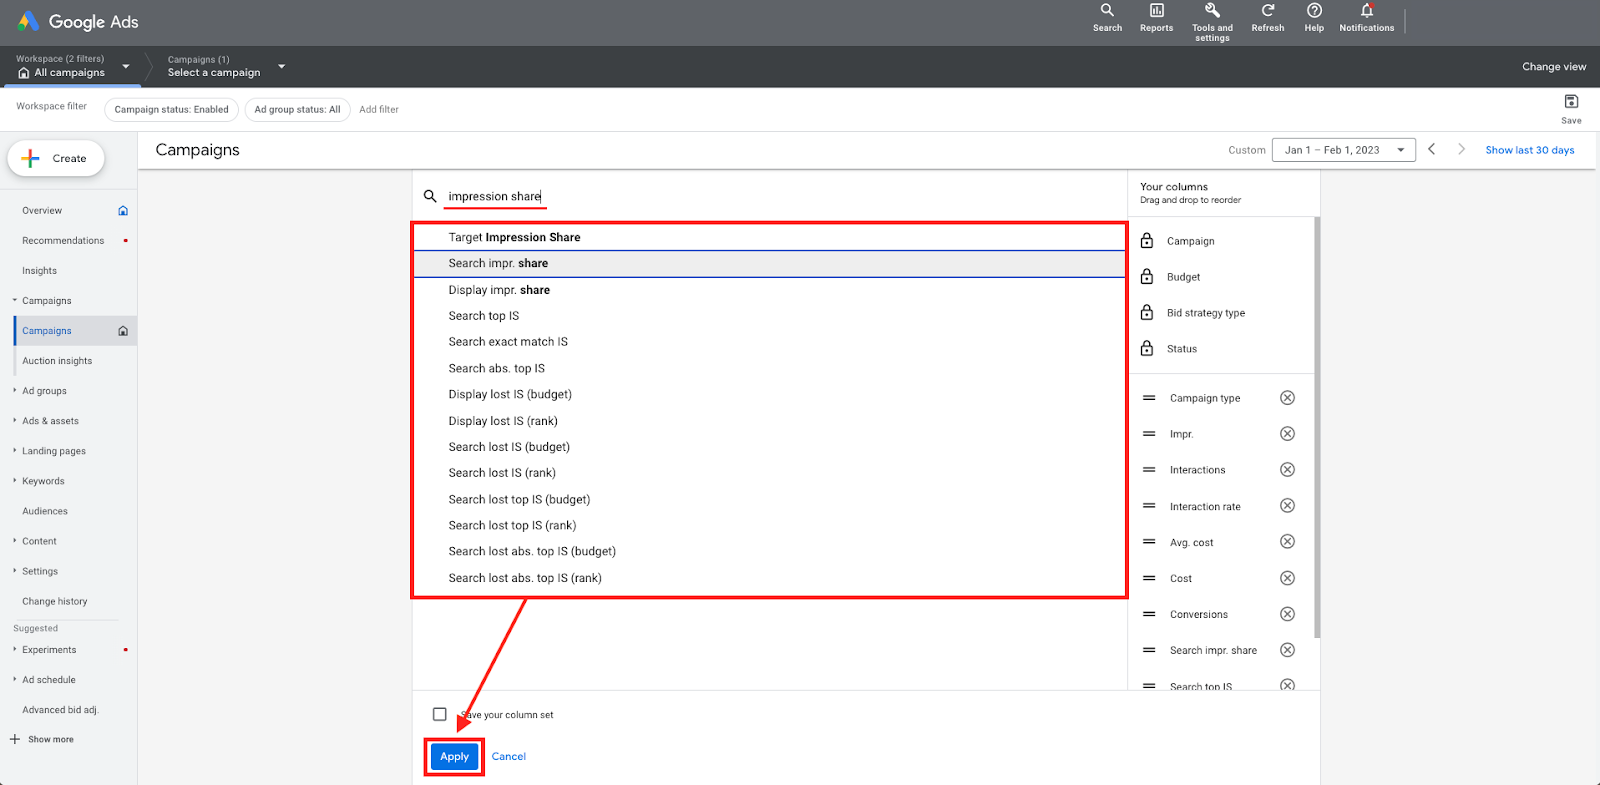Screen dimensions: 1600x785
Task: Open Overview in sidebar
Action: [x=42, y=210]
